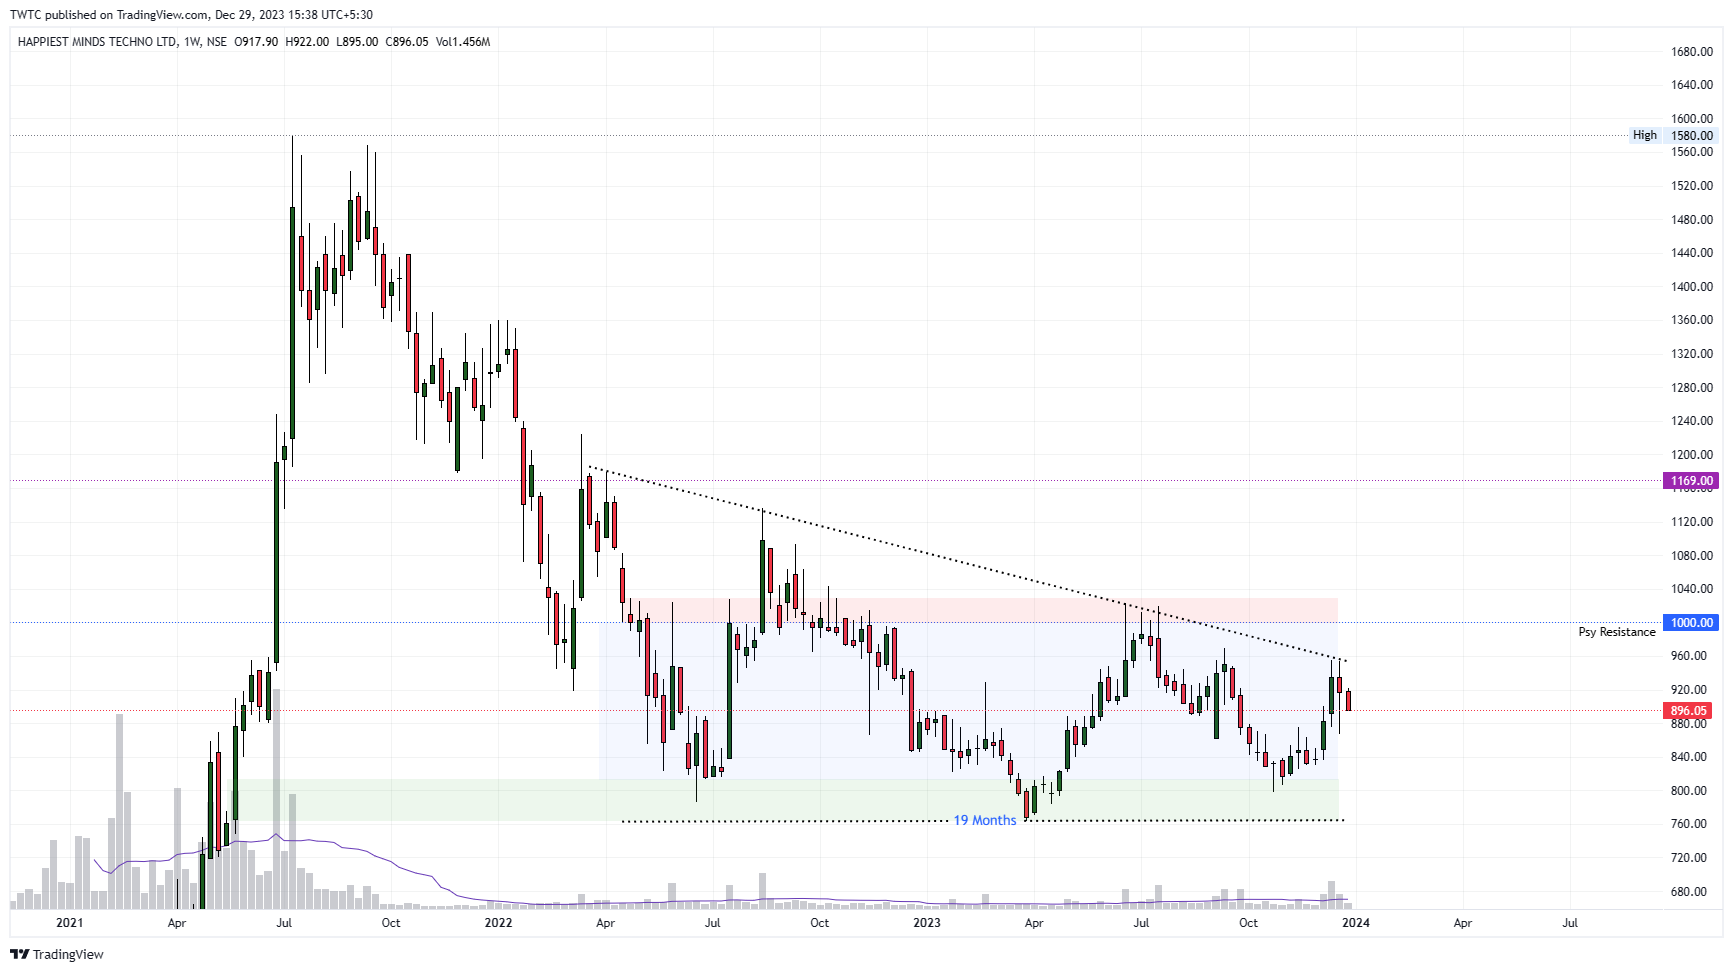The width and height of the screenshot is (1733, 972).
Task: Click the 1400.00 price axis tick
Action: click(1692, 287)
